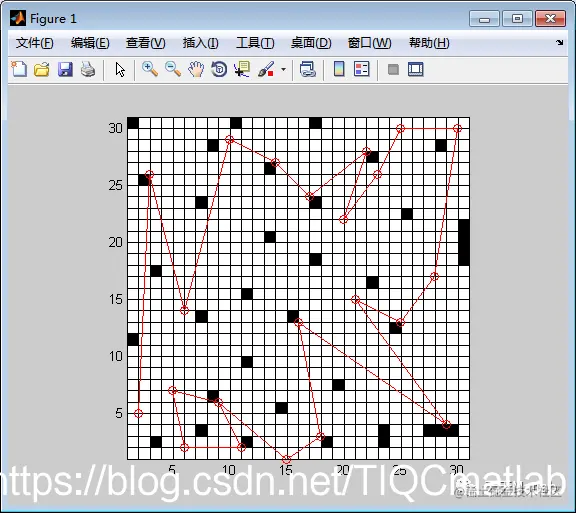Activate the Zoom Out magnifier tool
The height and width of the screenshot is (513, 576).
(173, 69)
